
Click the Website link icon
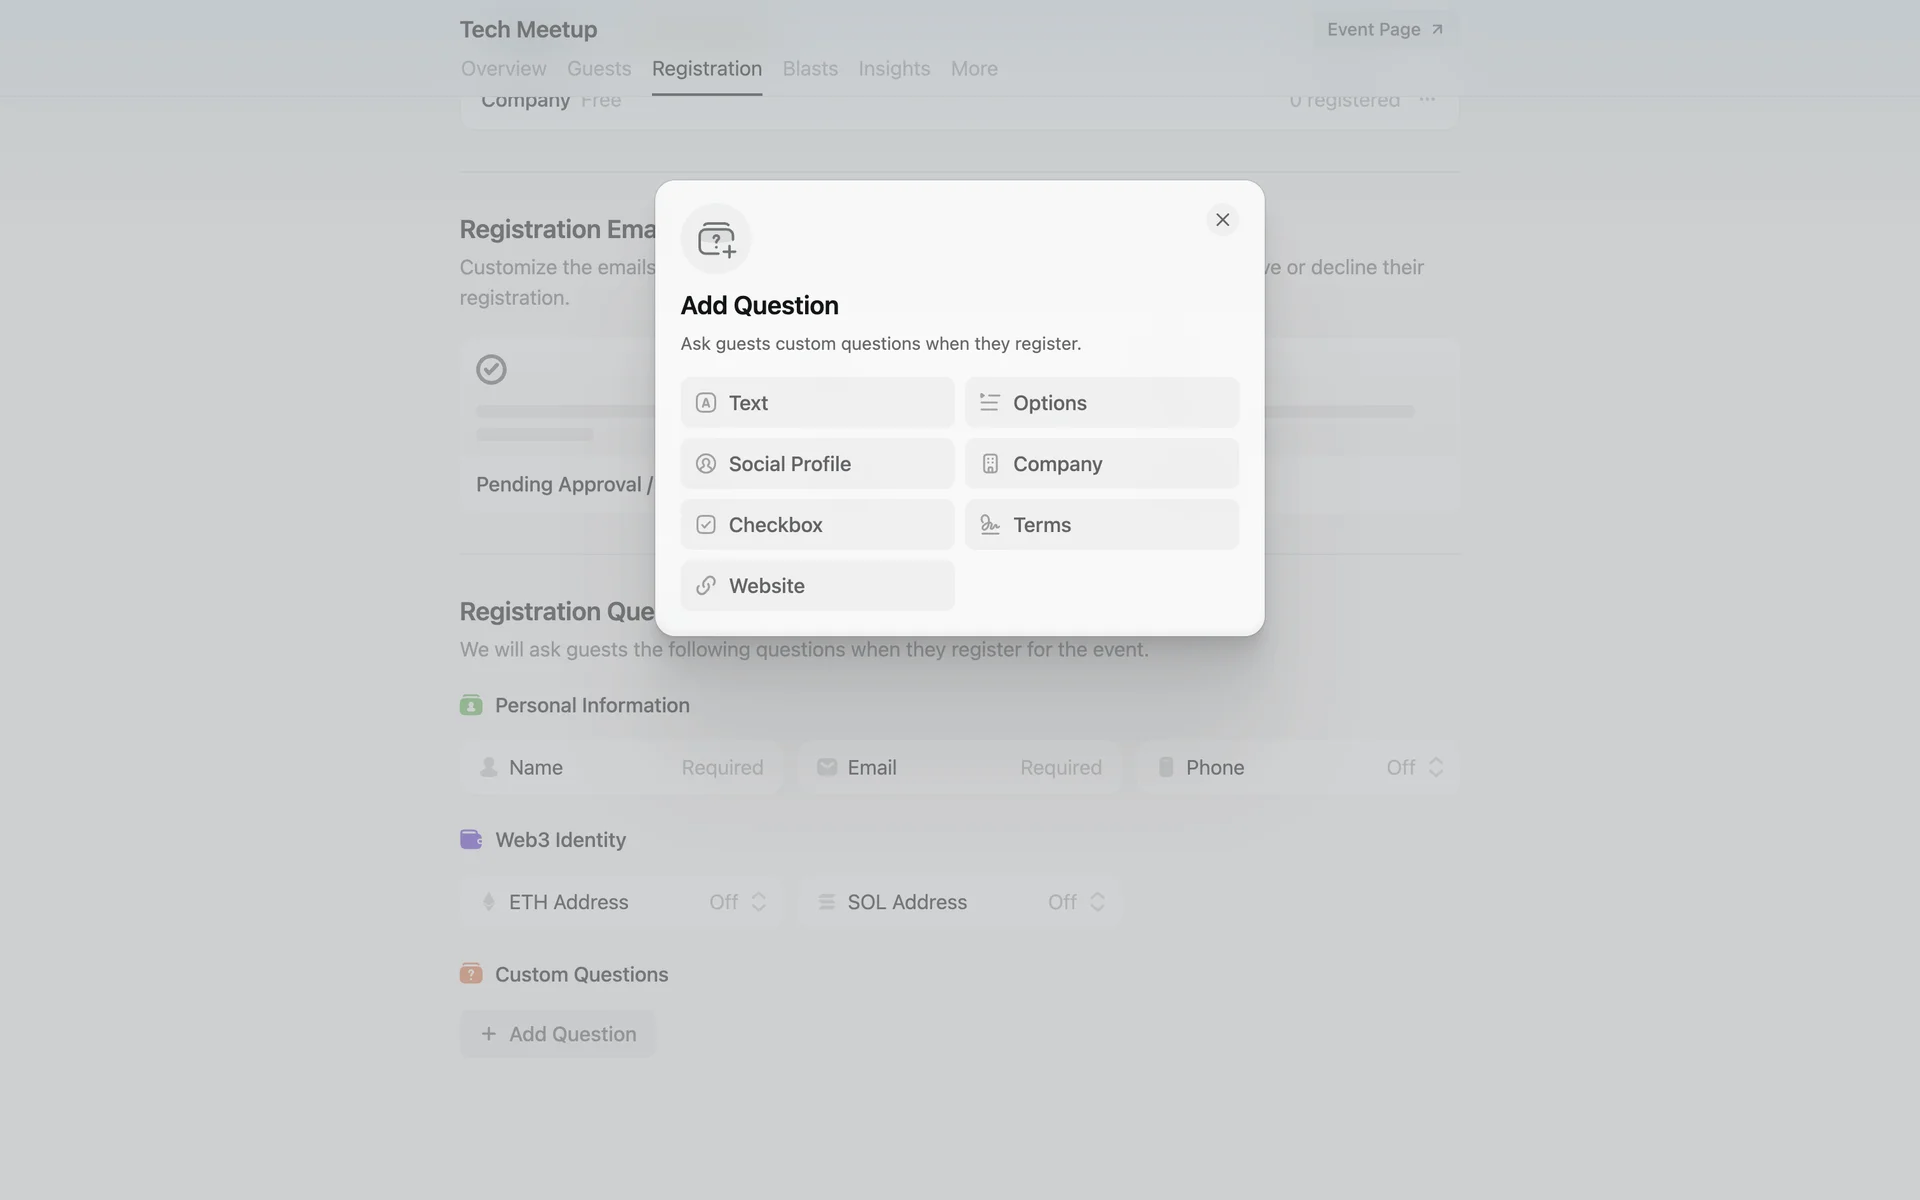[x=706, y=586]
